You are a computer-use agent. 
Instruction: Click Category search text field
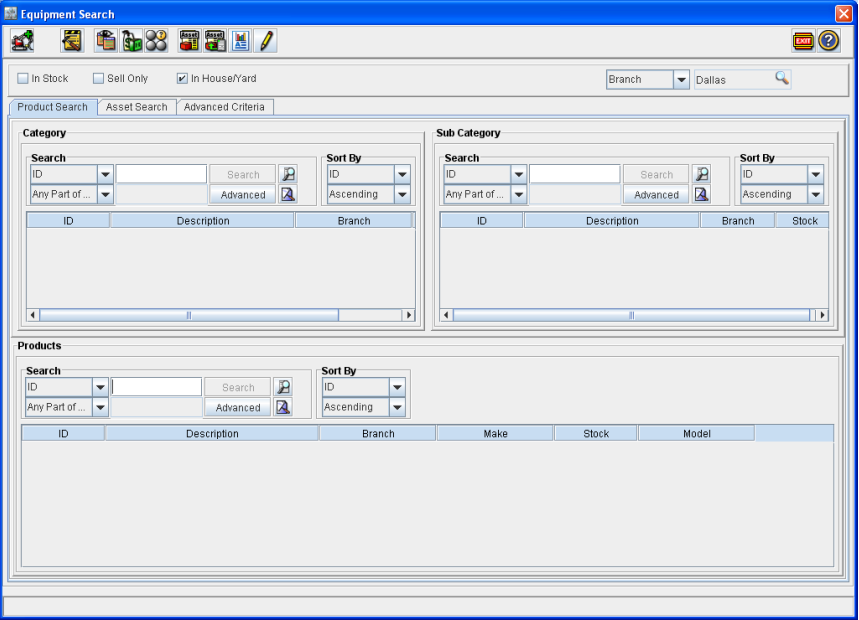tap(161, 174)
